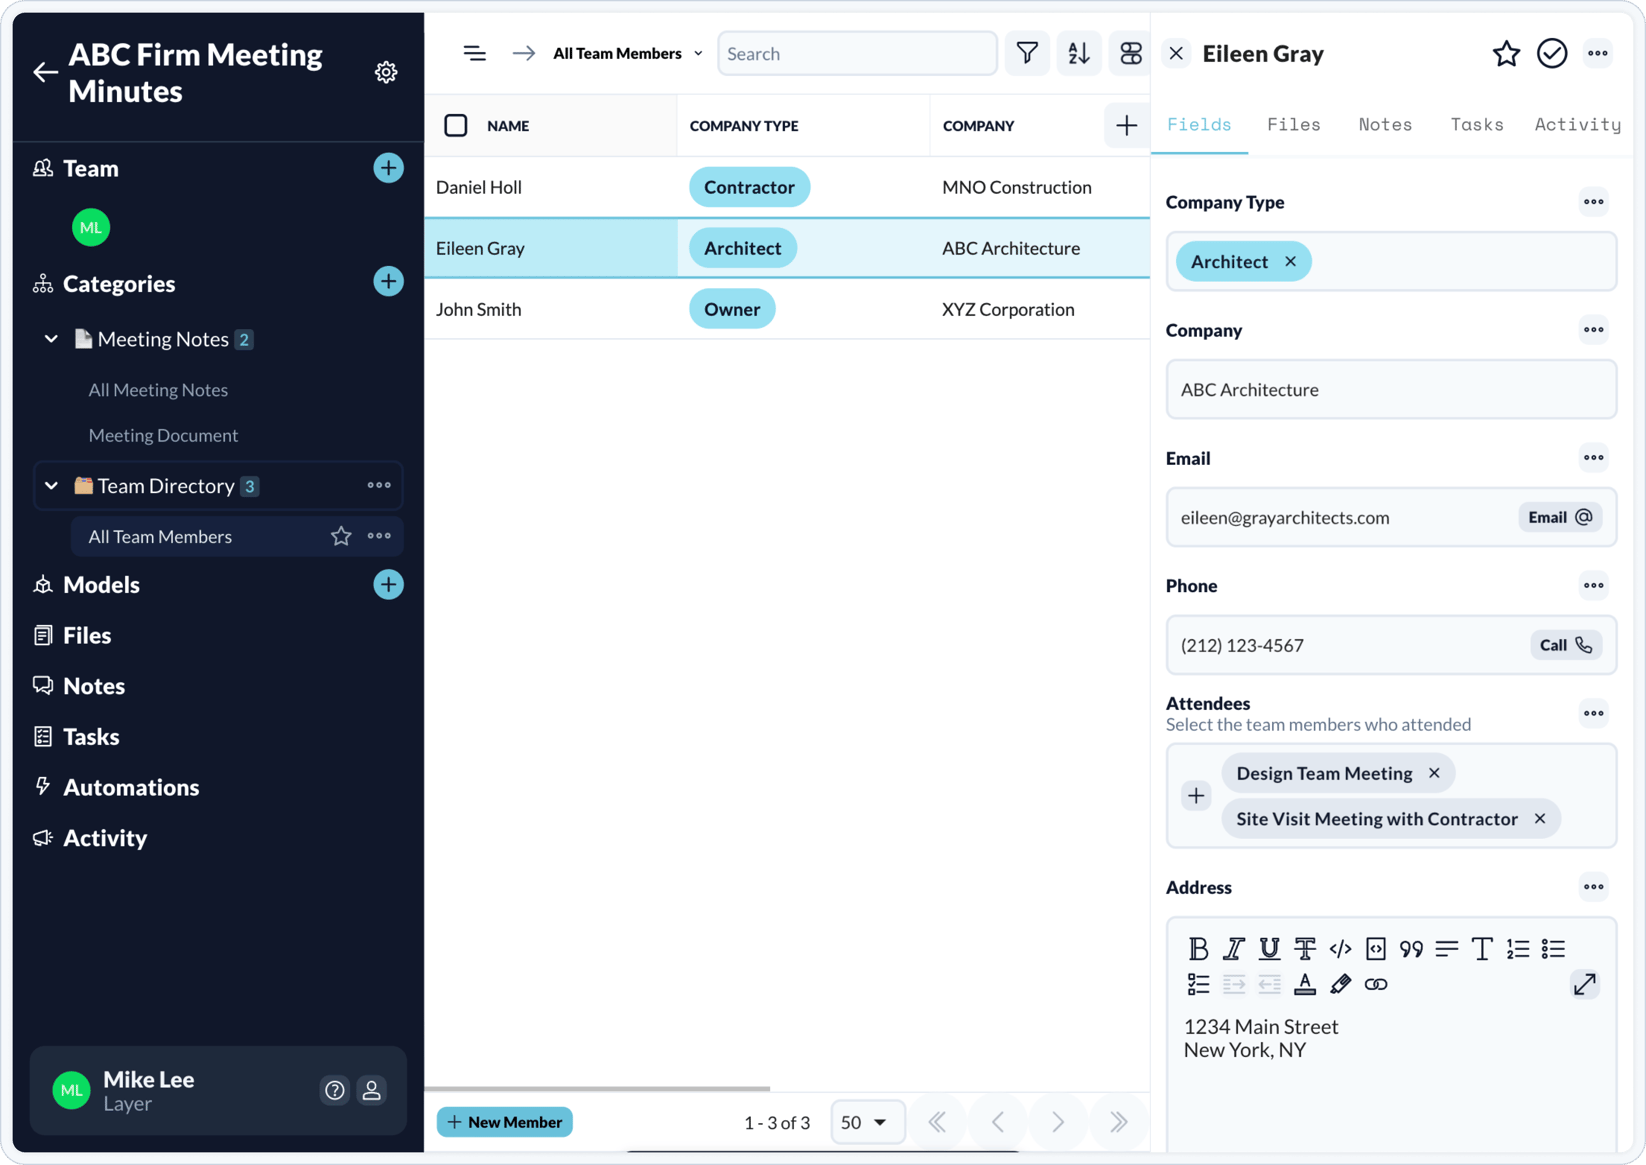The height and width of the screenshot is (1165, 1646).
Task: Open project settings gear icon
Action: coord(386,72)
